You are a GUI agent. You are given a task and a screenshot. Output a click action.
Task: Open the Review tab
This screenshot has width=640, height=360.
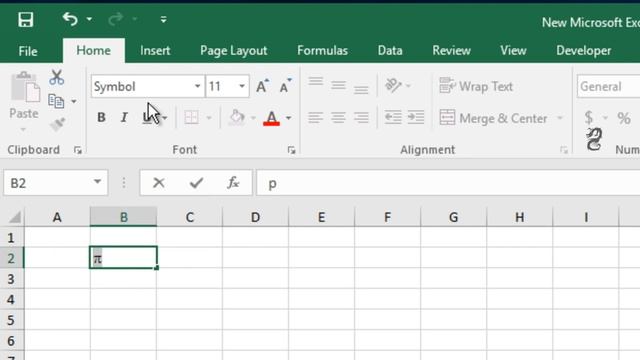[x=451, y=51]
